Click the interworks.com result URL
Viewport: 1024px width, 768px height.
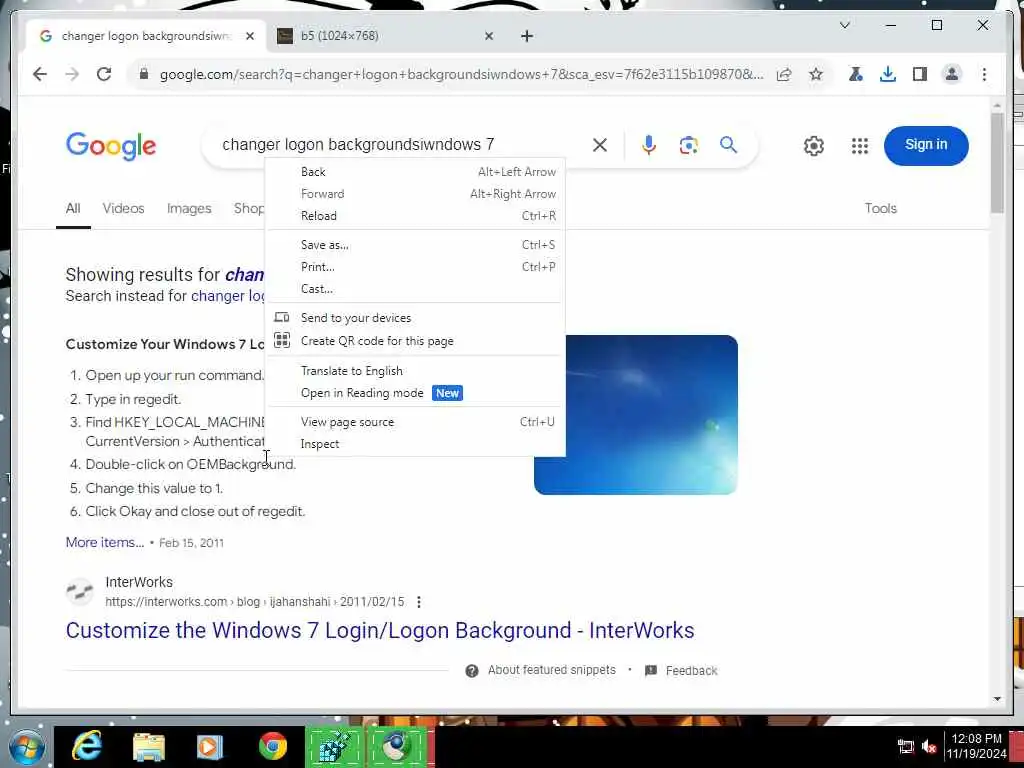(x=255, y=601)
